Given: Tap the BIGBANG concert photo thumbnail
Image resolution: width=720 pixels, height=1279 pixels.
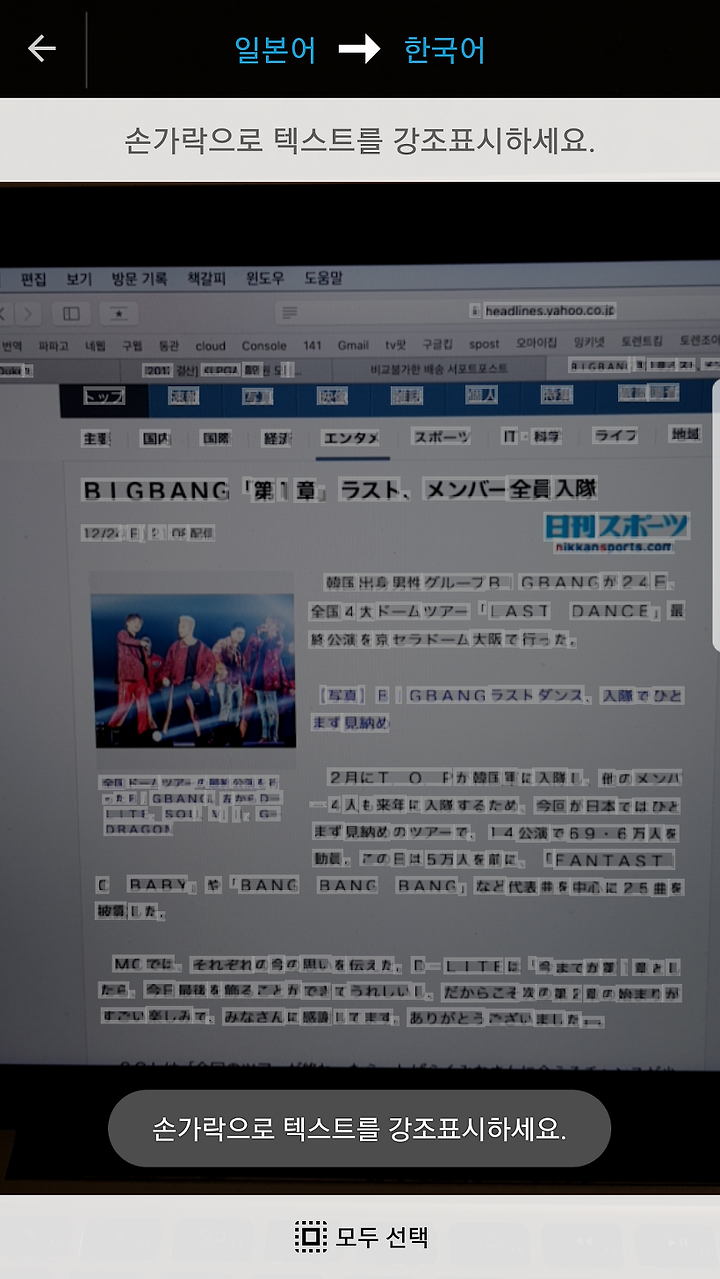Looking at the screenshot, I should 193,670.
